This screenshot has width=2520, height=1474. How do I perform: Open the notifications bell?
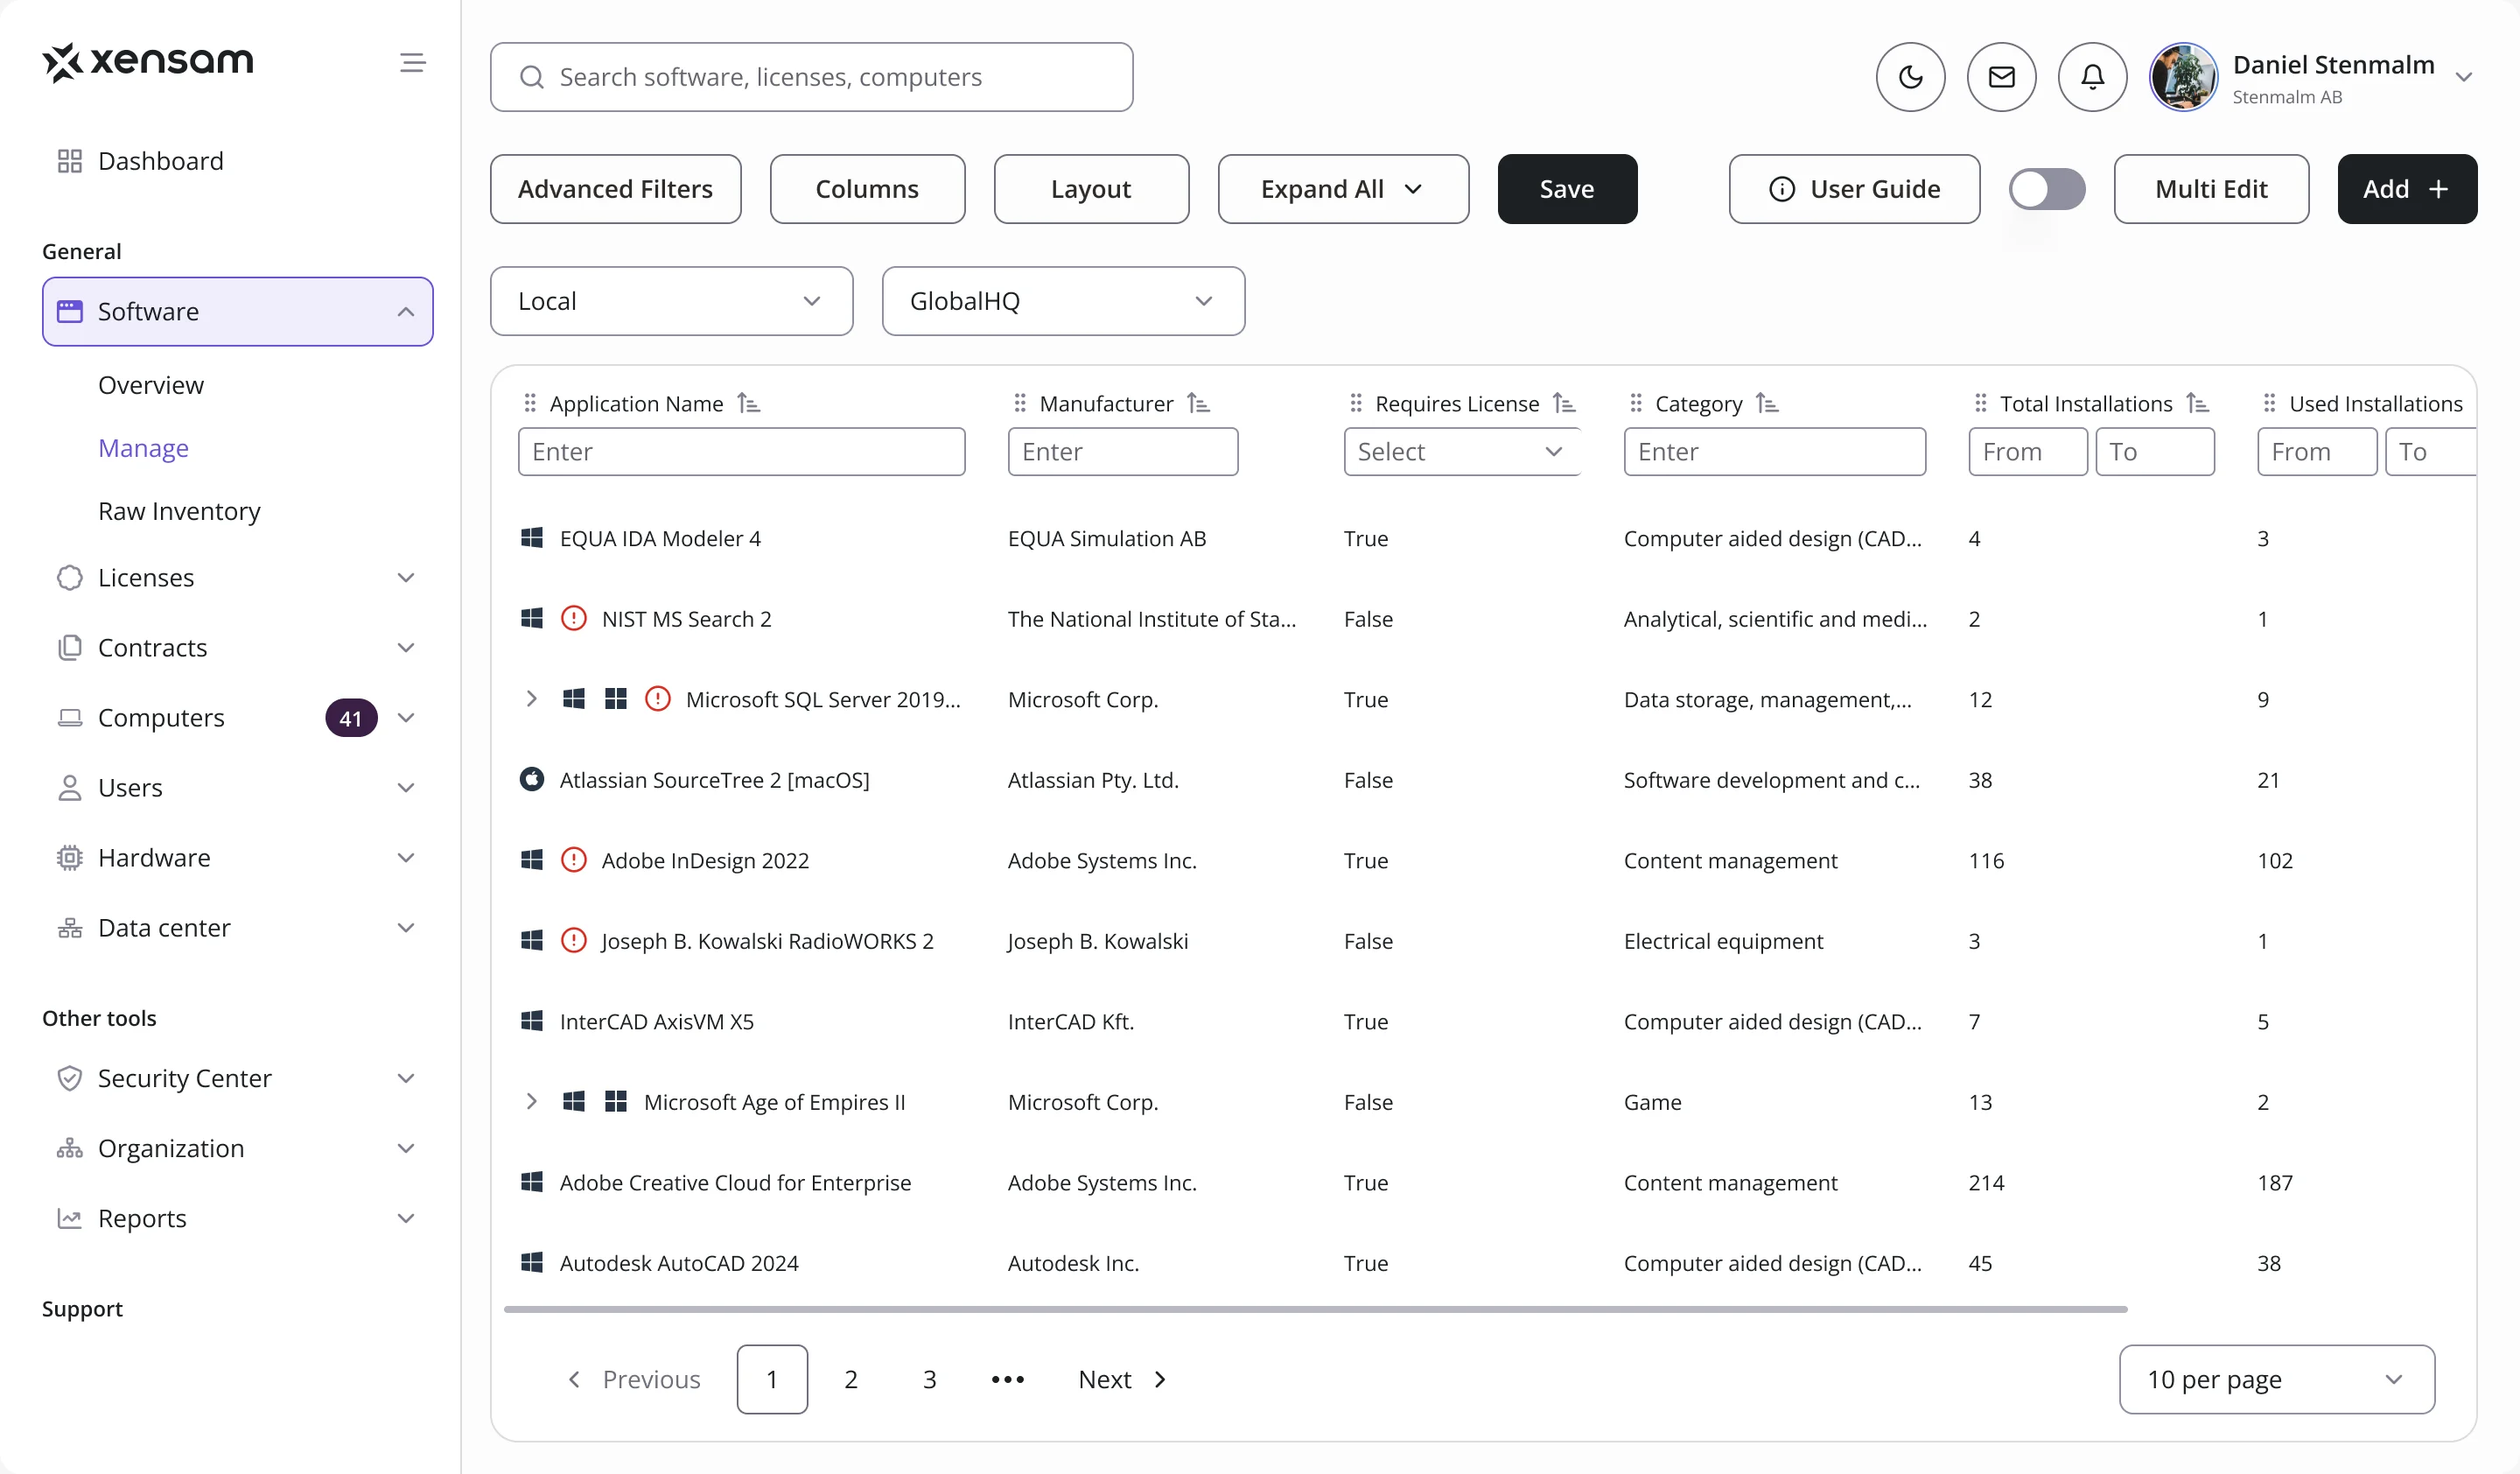2092,77
